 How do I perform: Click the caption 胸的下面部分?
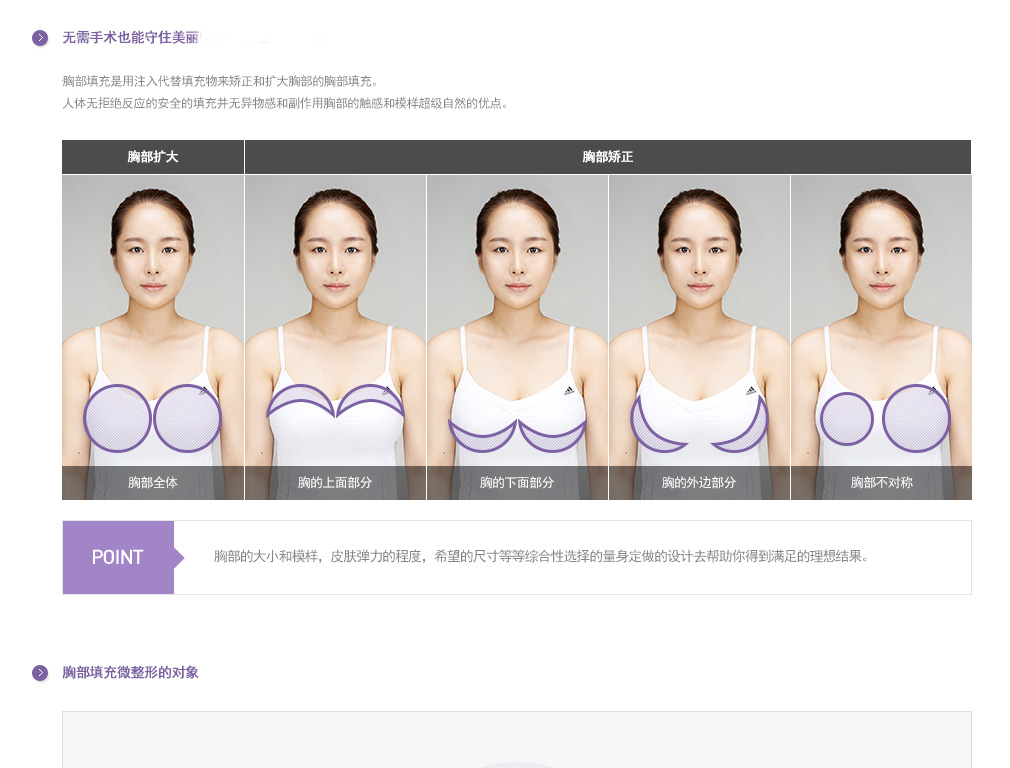click(x=517, y=483)
